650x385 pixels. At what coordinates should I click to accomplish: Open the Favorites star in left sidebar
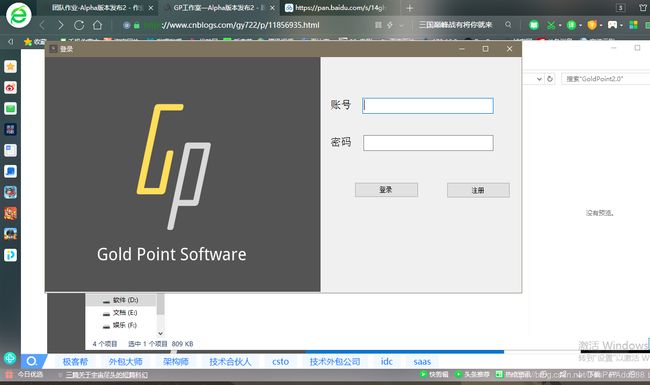tap(10, 66)
